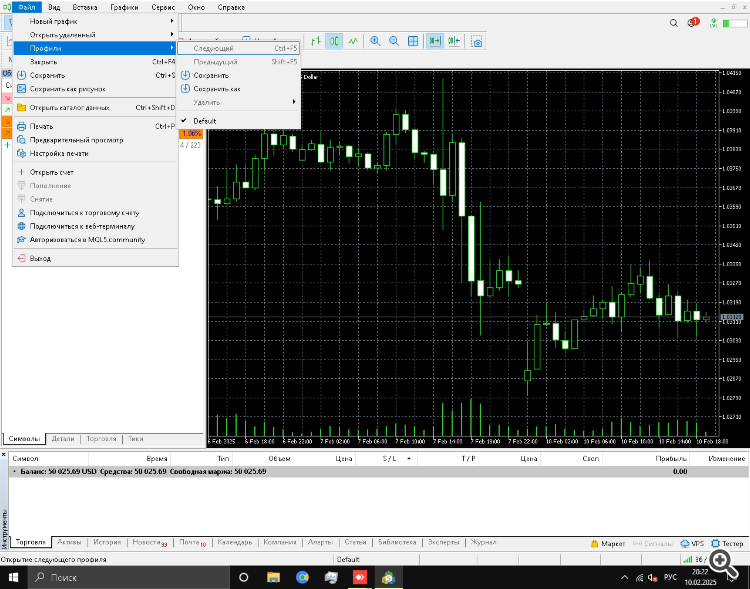750x589 pixels.
Task: Expand the Удалить submenu arrow
Action: tap(294, 102)
